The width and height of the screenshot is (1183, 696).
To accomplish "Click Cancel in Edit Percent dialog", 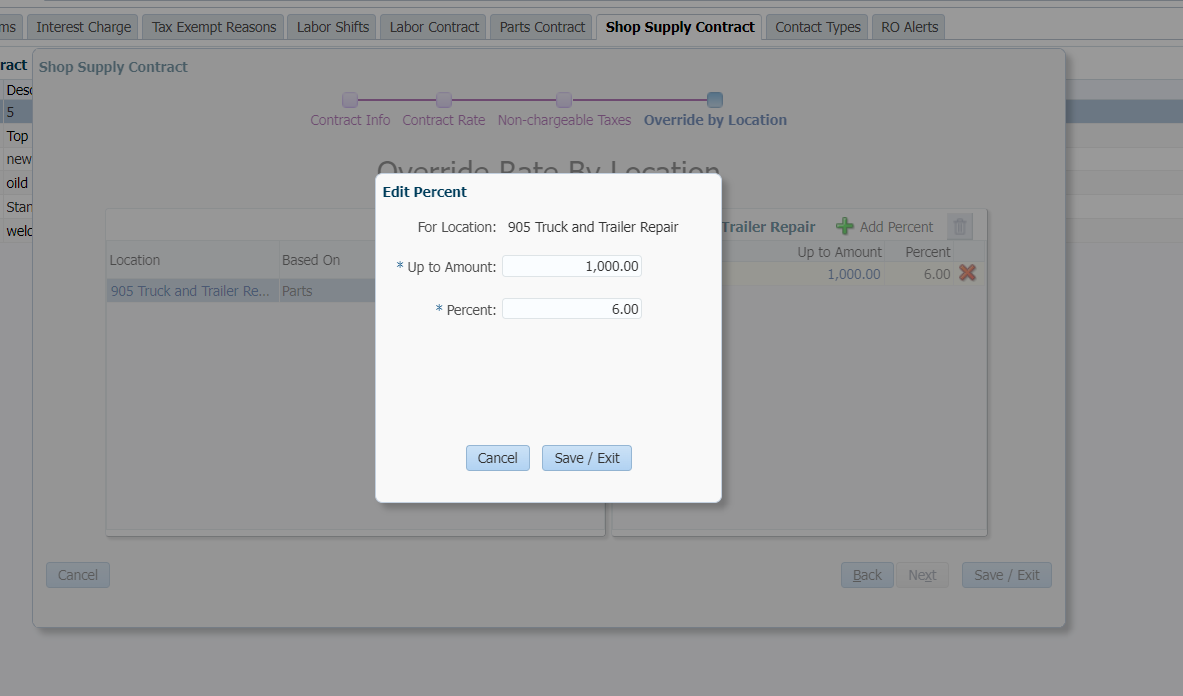I will [x=497, y=458].
